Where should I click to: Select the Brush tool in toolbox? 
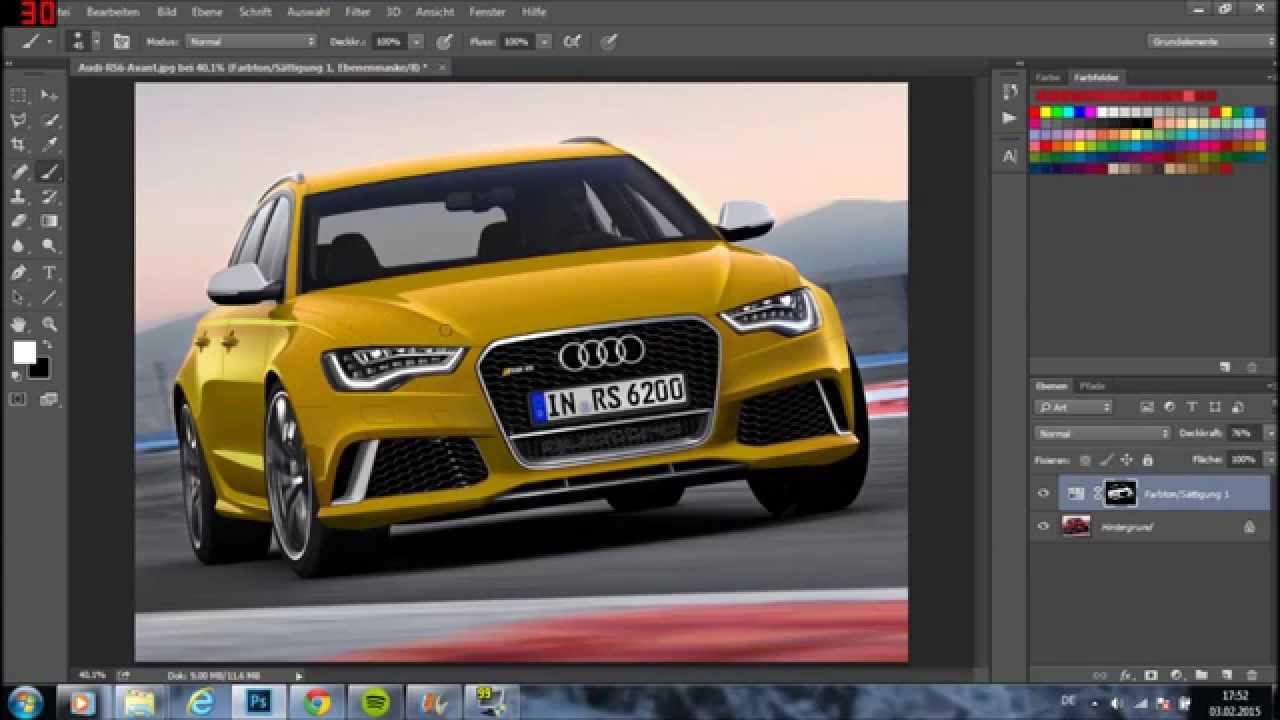(49, 172)
